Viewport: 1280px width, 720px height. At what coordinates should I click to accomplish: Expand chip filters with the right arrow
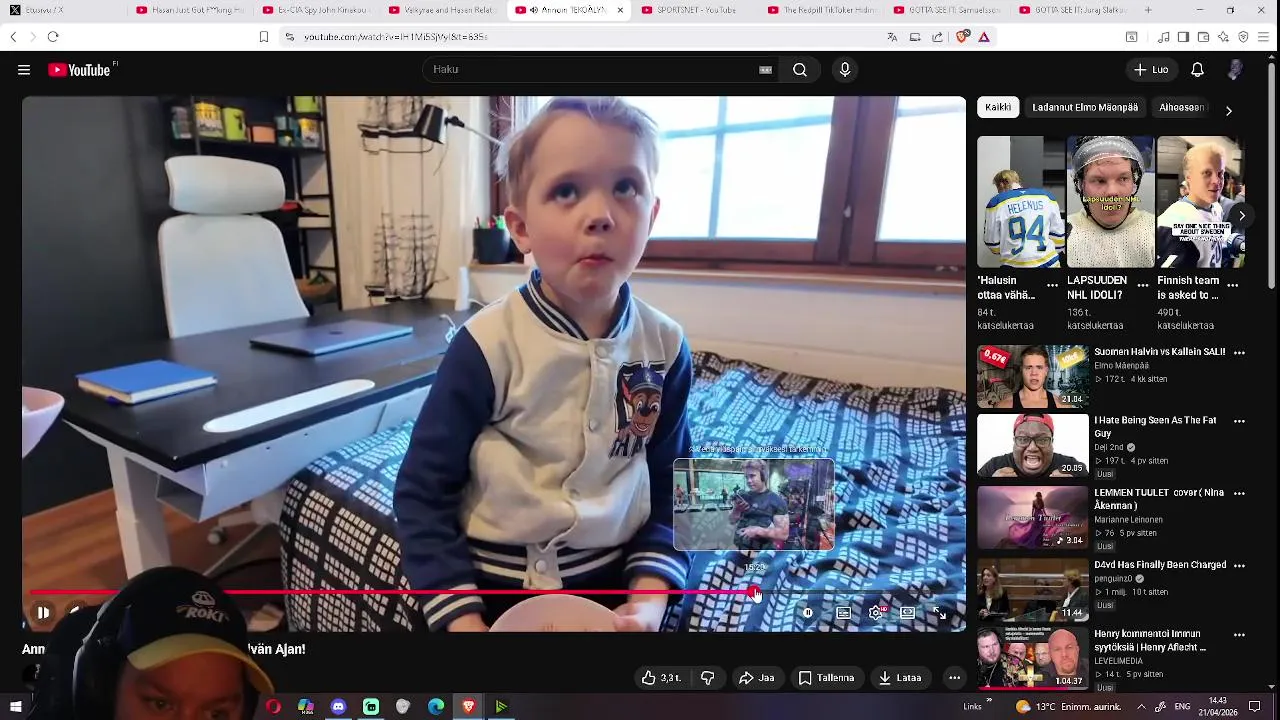point(1229,110)
